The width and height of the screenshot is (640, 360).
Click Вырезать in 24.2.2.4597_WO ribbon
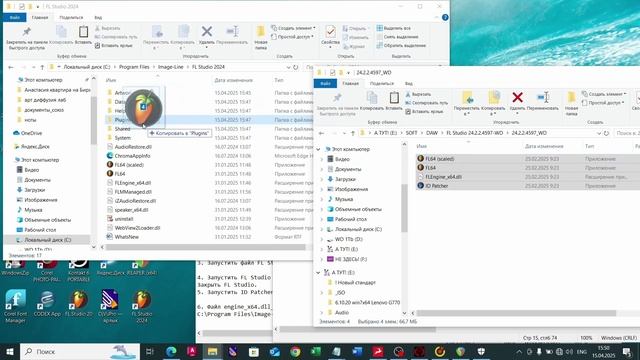418,94
